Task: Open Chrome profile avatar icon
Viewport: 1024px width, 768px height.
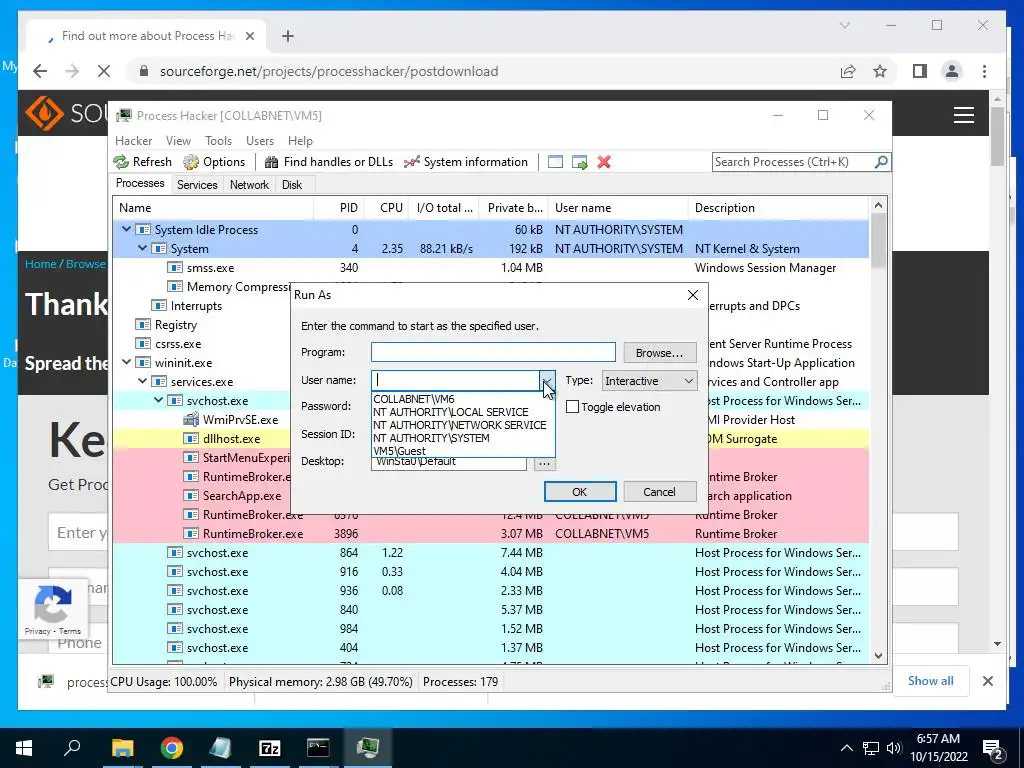Action: [952, 71]
